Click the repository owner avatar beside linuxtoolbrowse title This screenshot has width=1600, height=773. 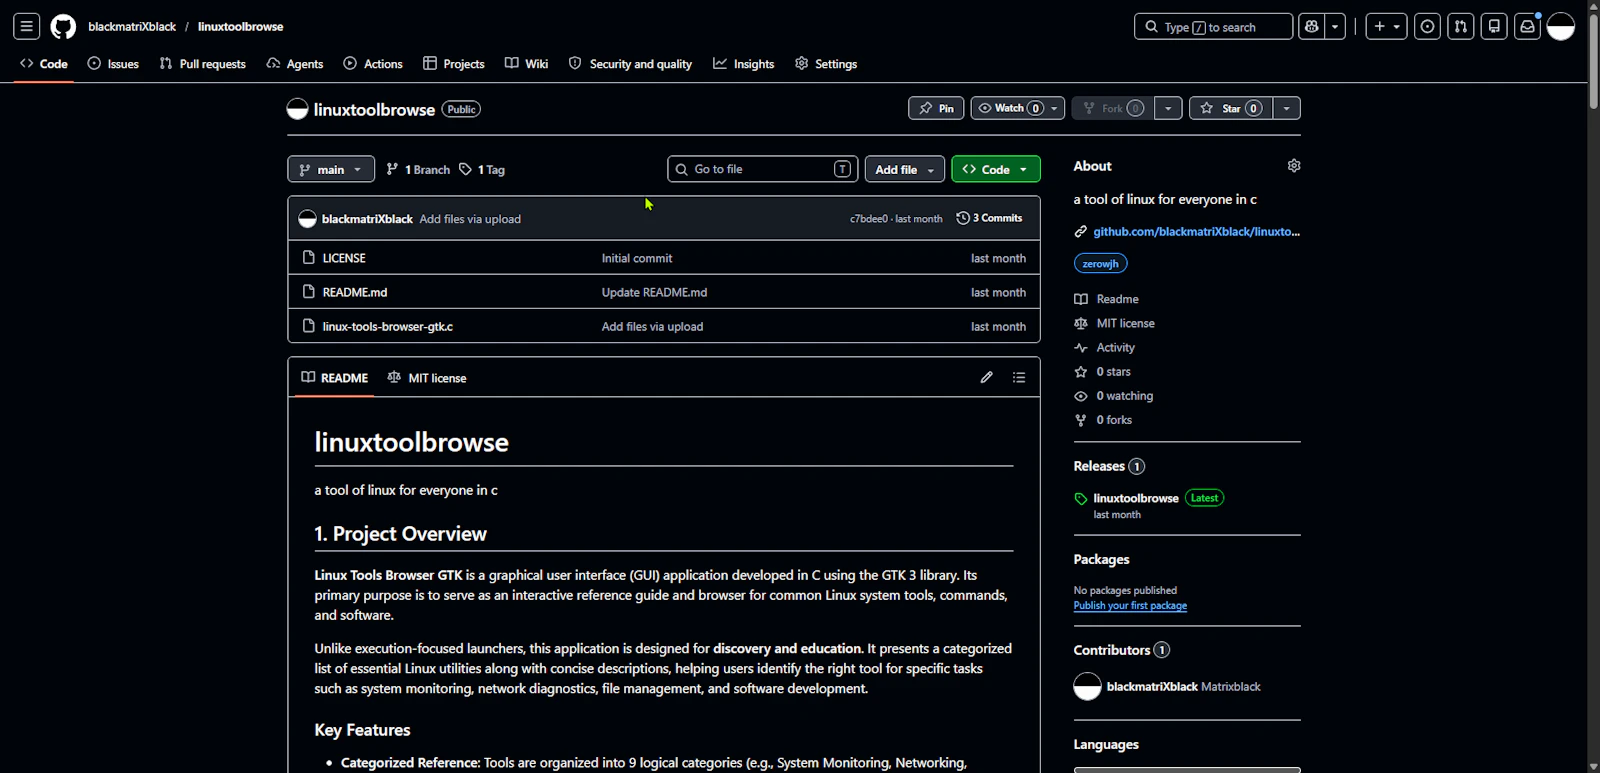pyautogui.click(x=297, y=109)
